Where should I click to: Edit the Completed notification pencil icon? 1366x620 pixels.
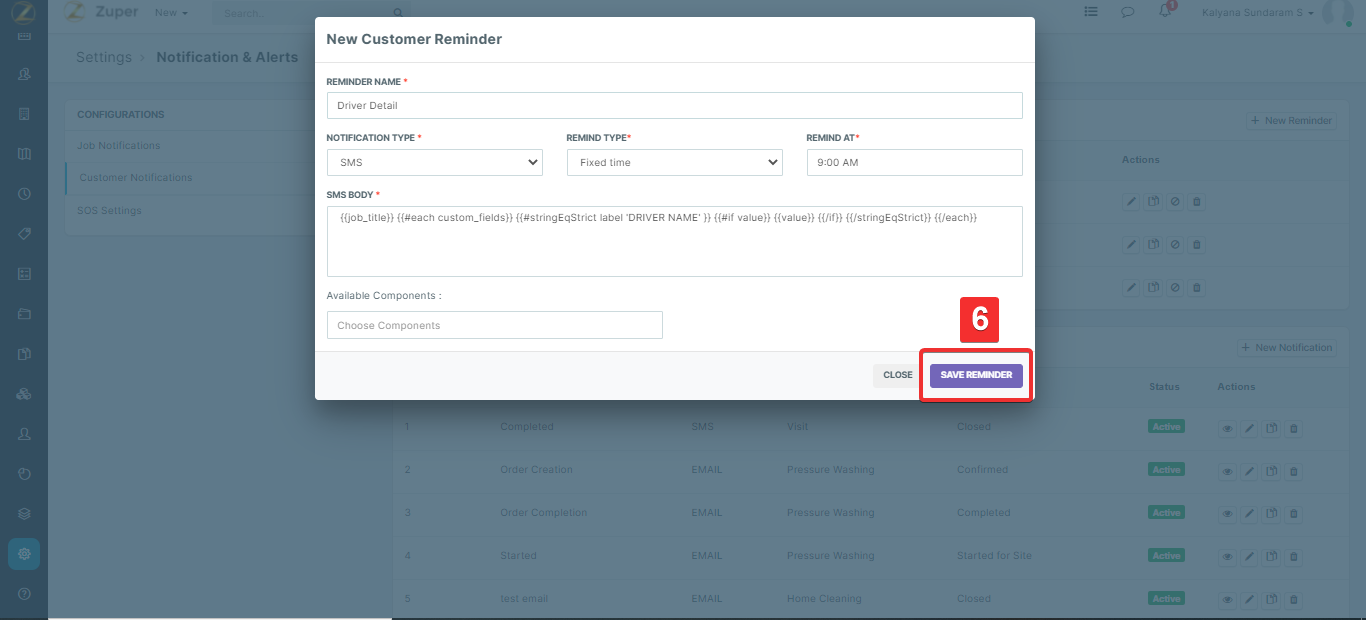click(1249, 429)
